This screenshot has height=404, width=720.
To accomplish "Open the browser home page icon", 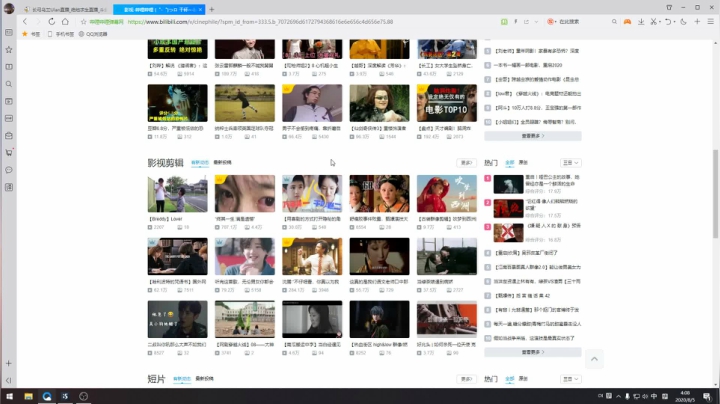I will pyautogui.click(x=65, y=22).
